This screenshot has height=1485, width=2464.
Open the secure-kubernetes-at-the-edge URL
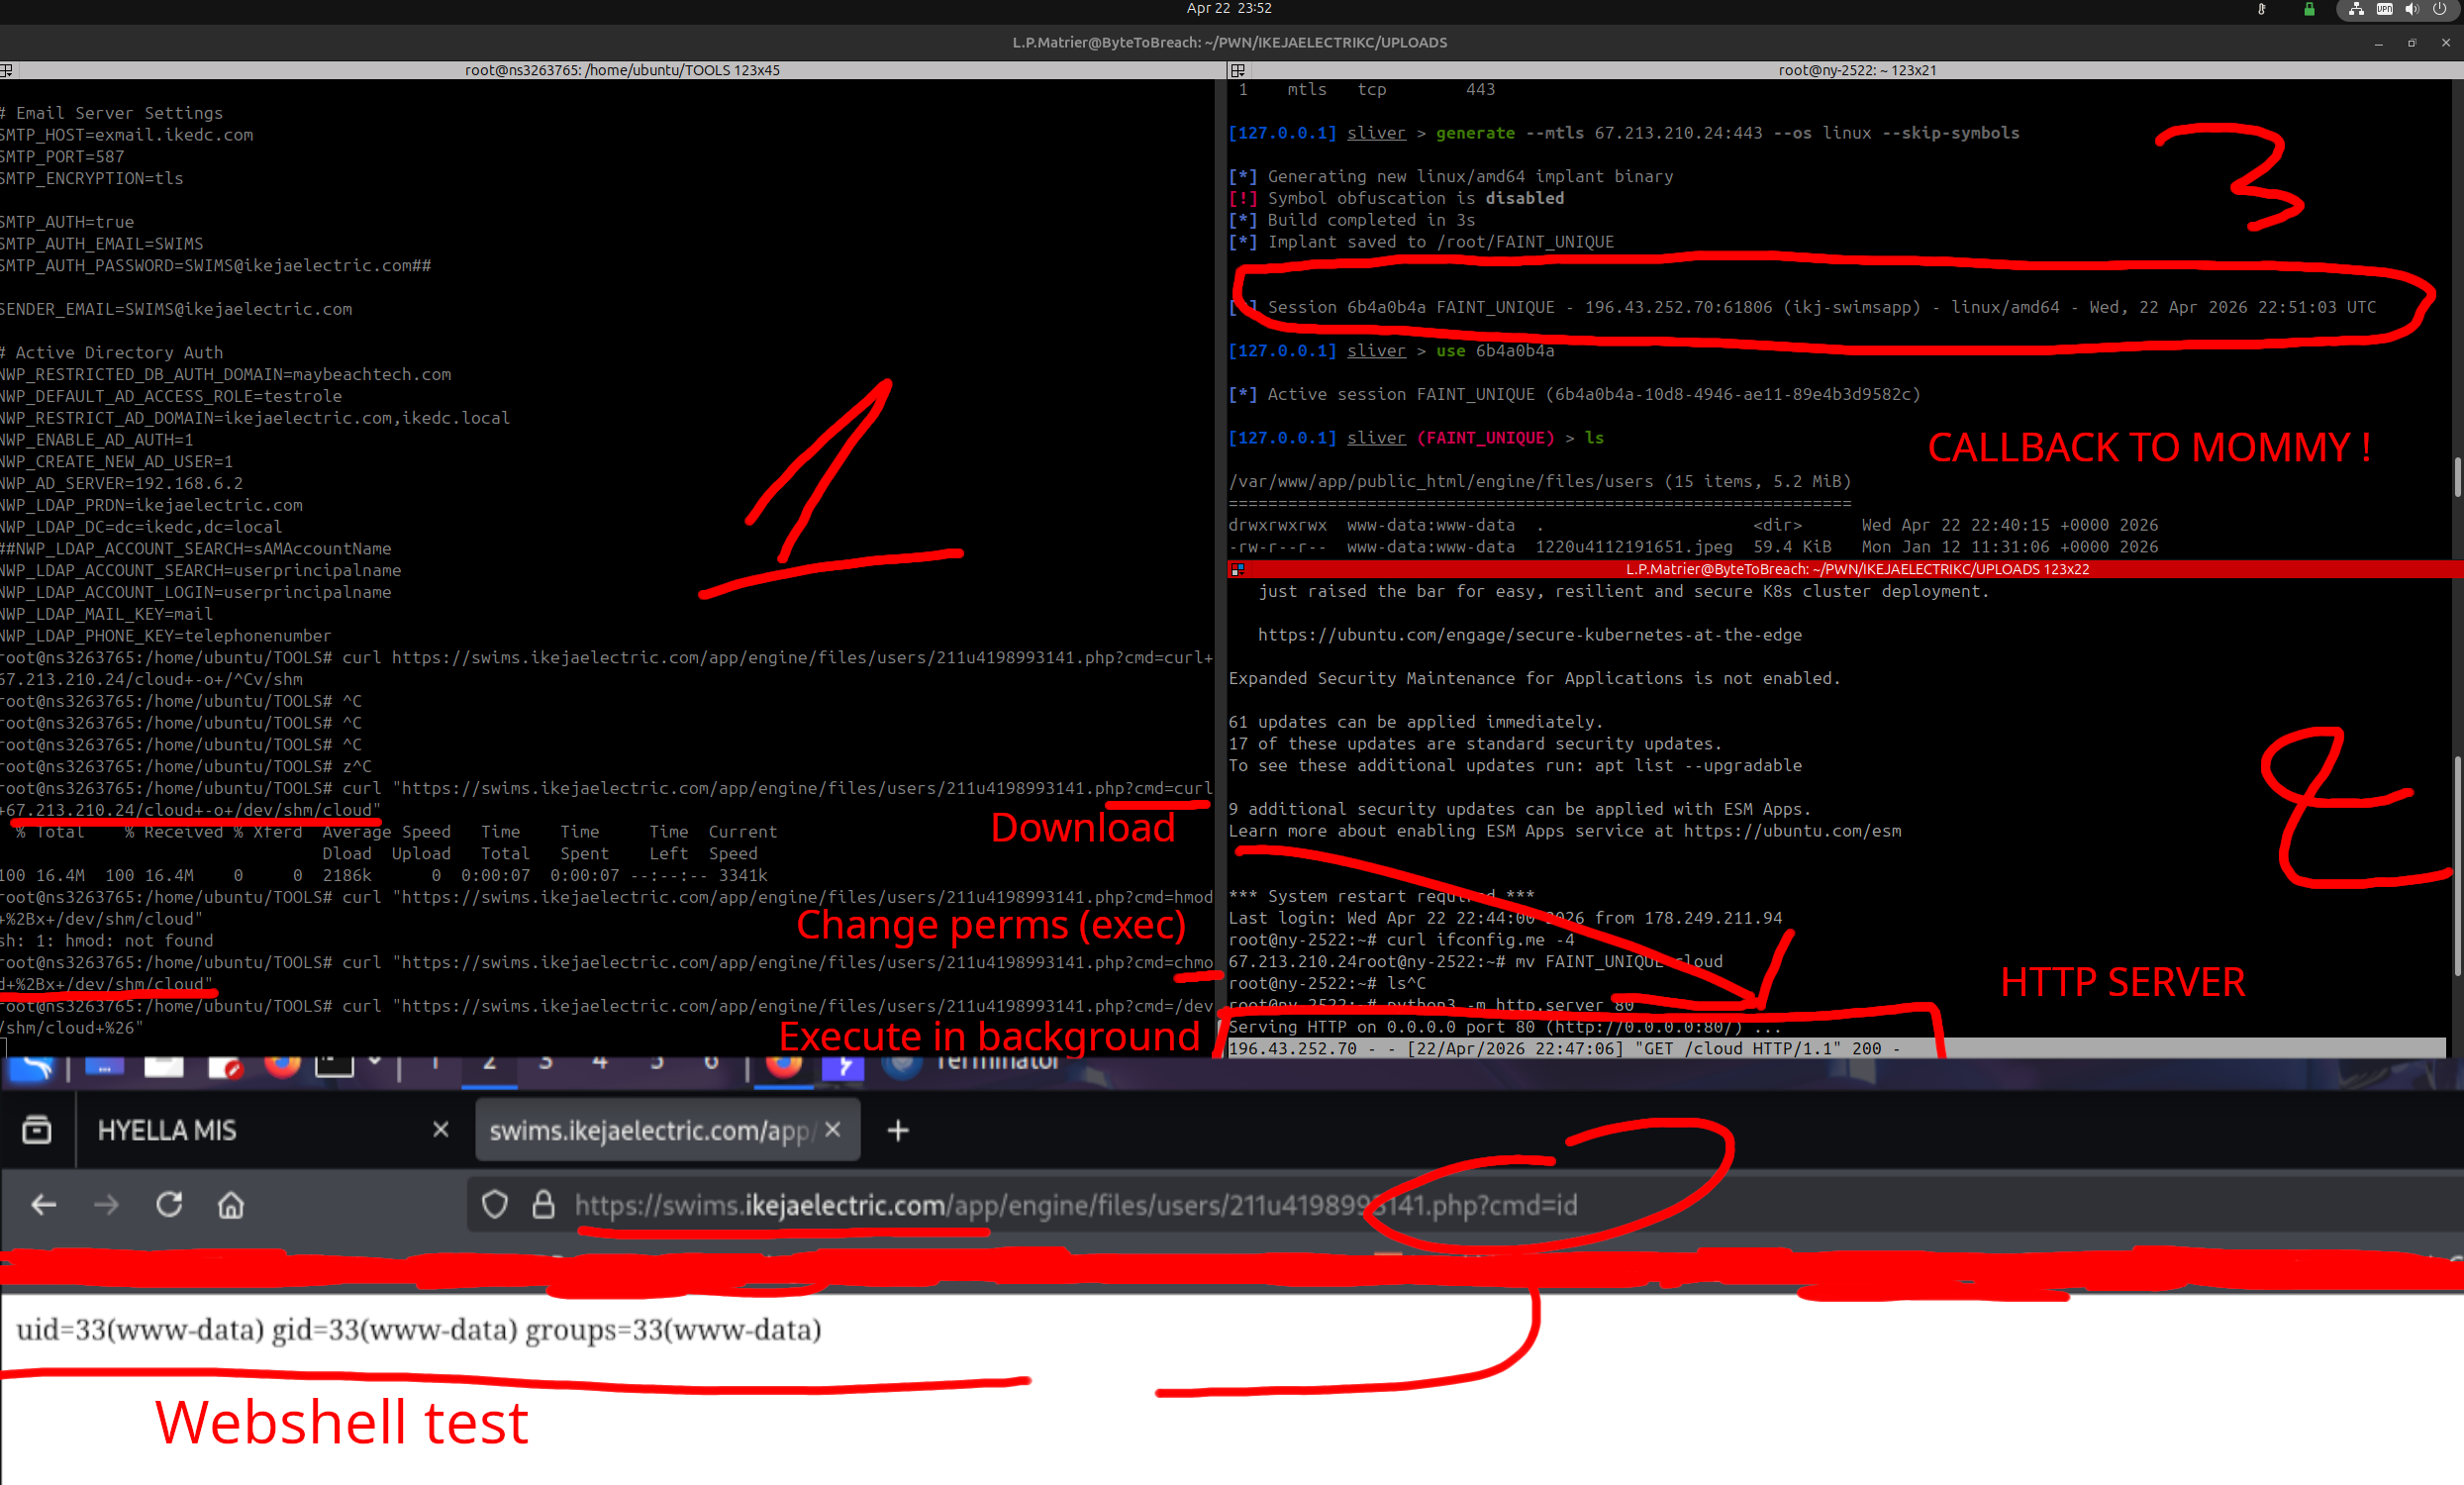(1529, 635)
